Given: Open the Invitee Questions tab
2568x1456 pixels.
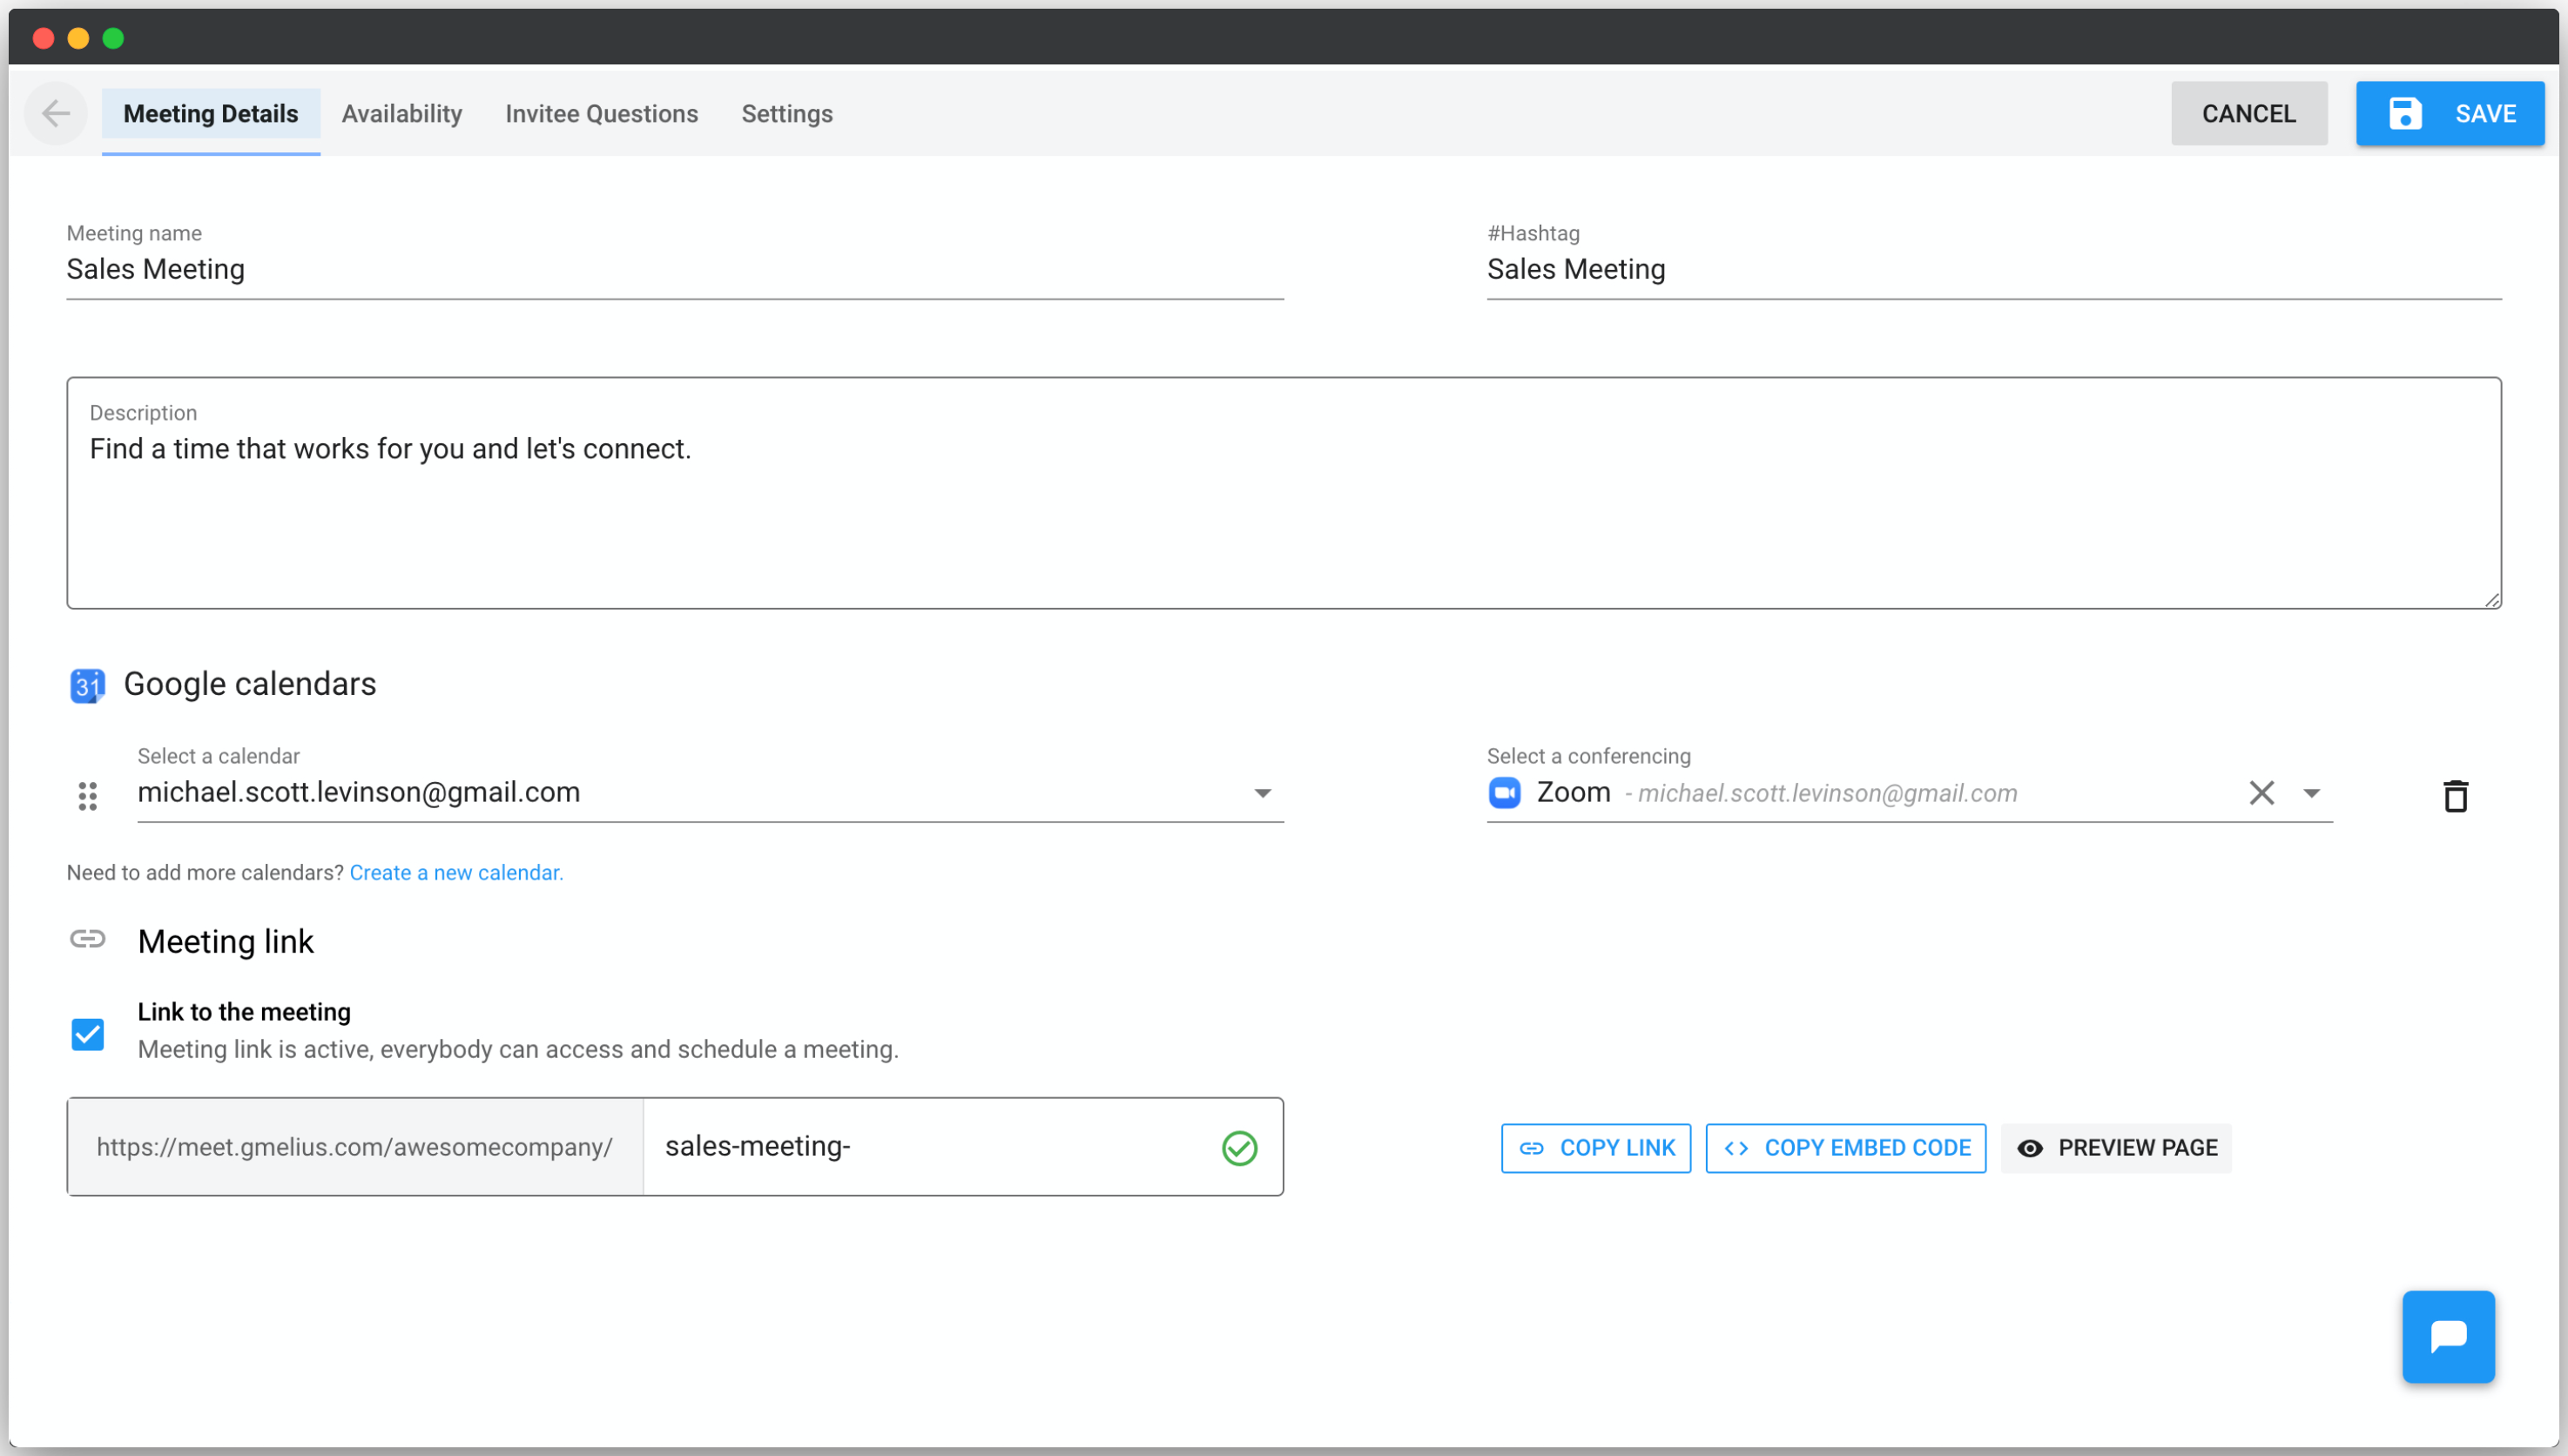Looking at the screenshot, I should 601,114.
